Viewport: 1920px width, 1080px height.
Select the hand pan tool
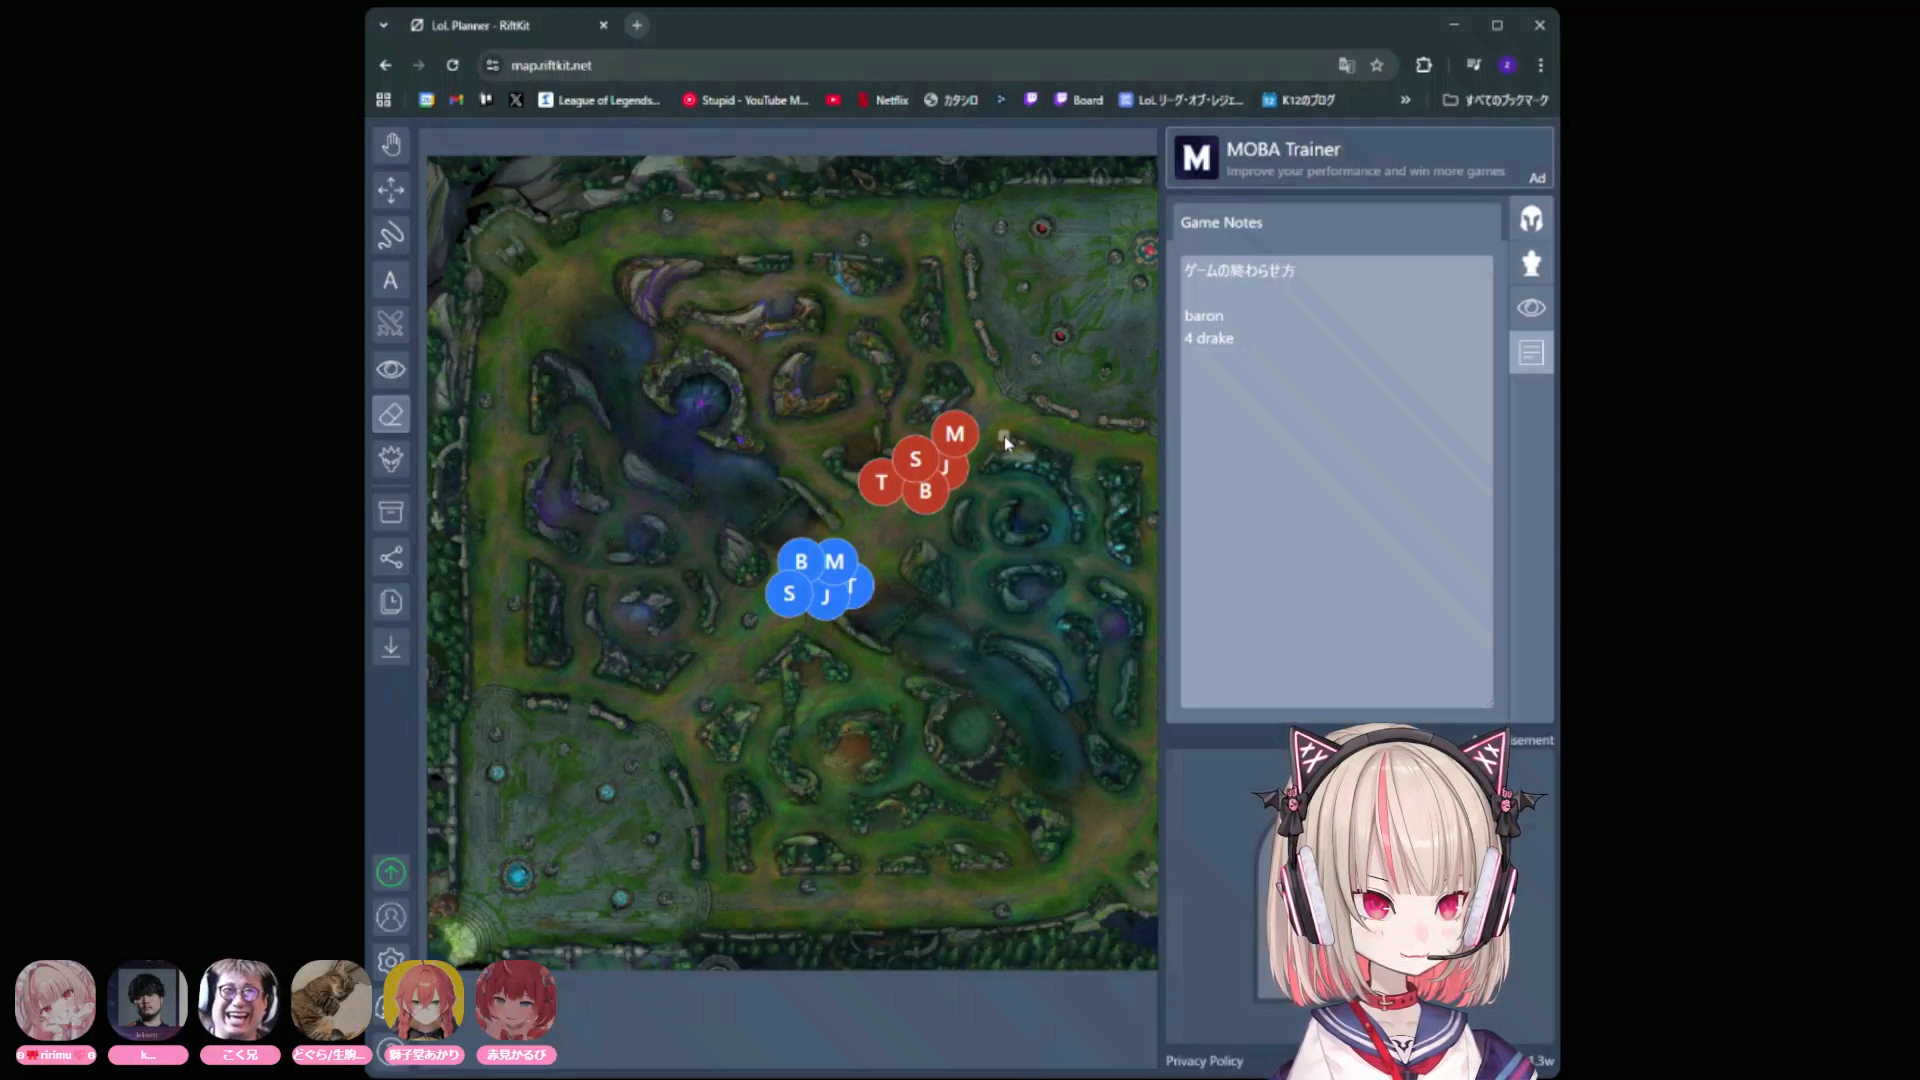pyautogui.click(x=391, y=145)
